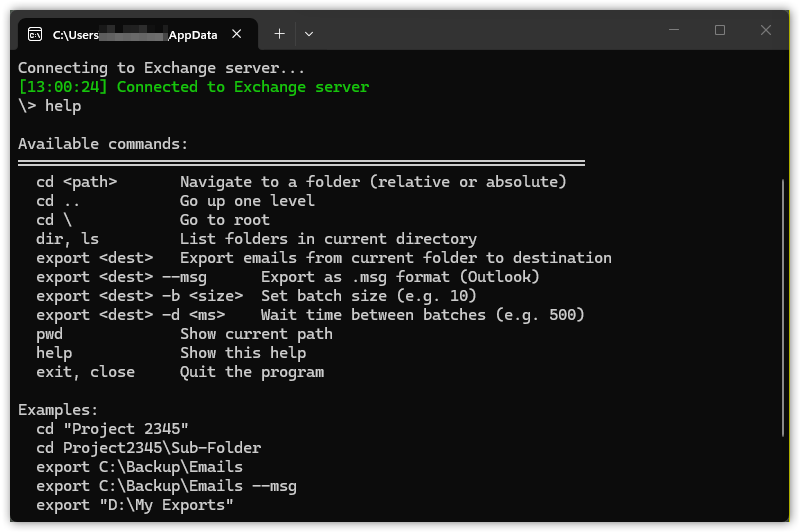The width and height of the screenshot is (800, 532).
Task: Click the 'Examples:' heading text
Action: [x=58, y=410]
